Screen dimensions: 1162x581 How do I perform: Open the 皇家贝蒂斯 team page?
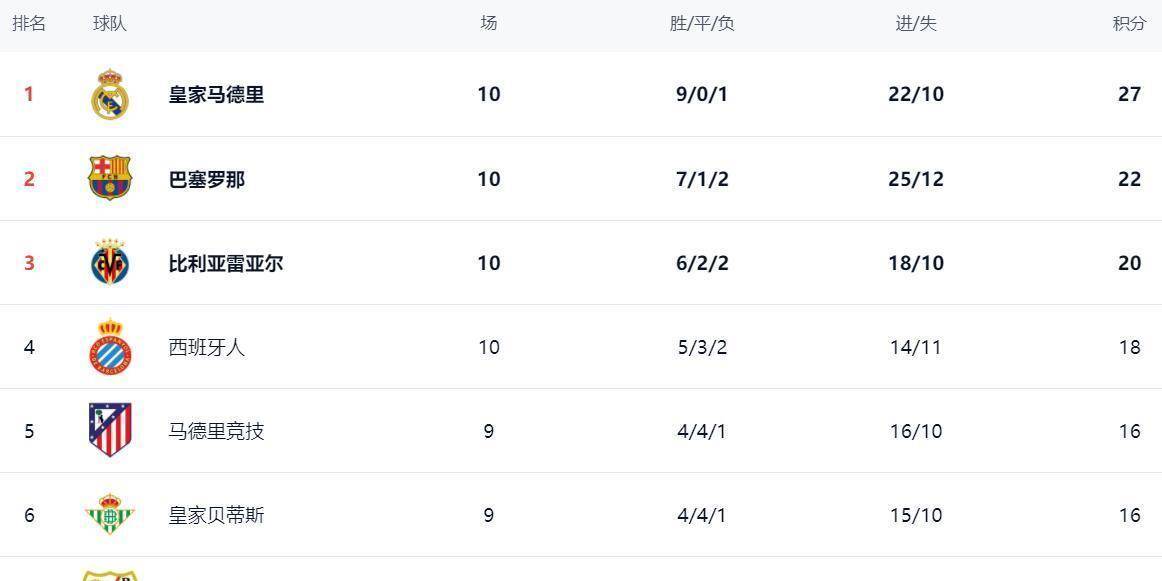[x=216, y=516]
